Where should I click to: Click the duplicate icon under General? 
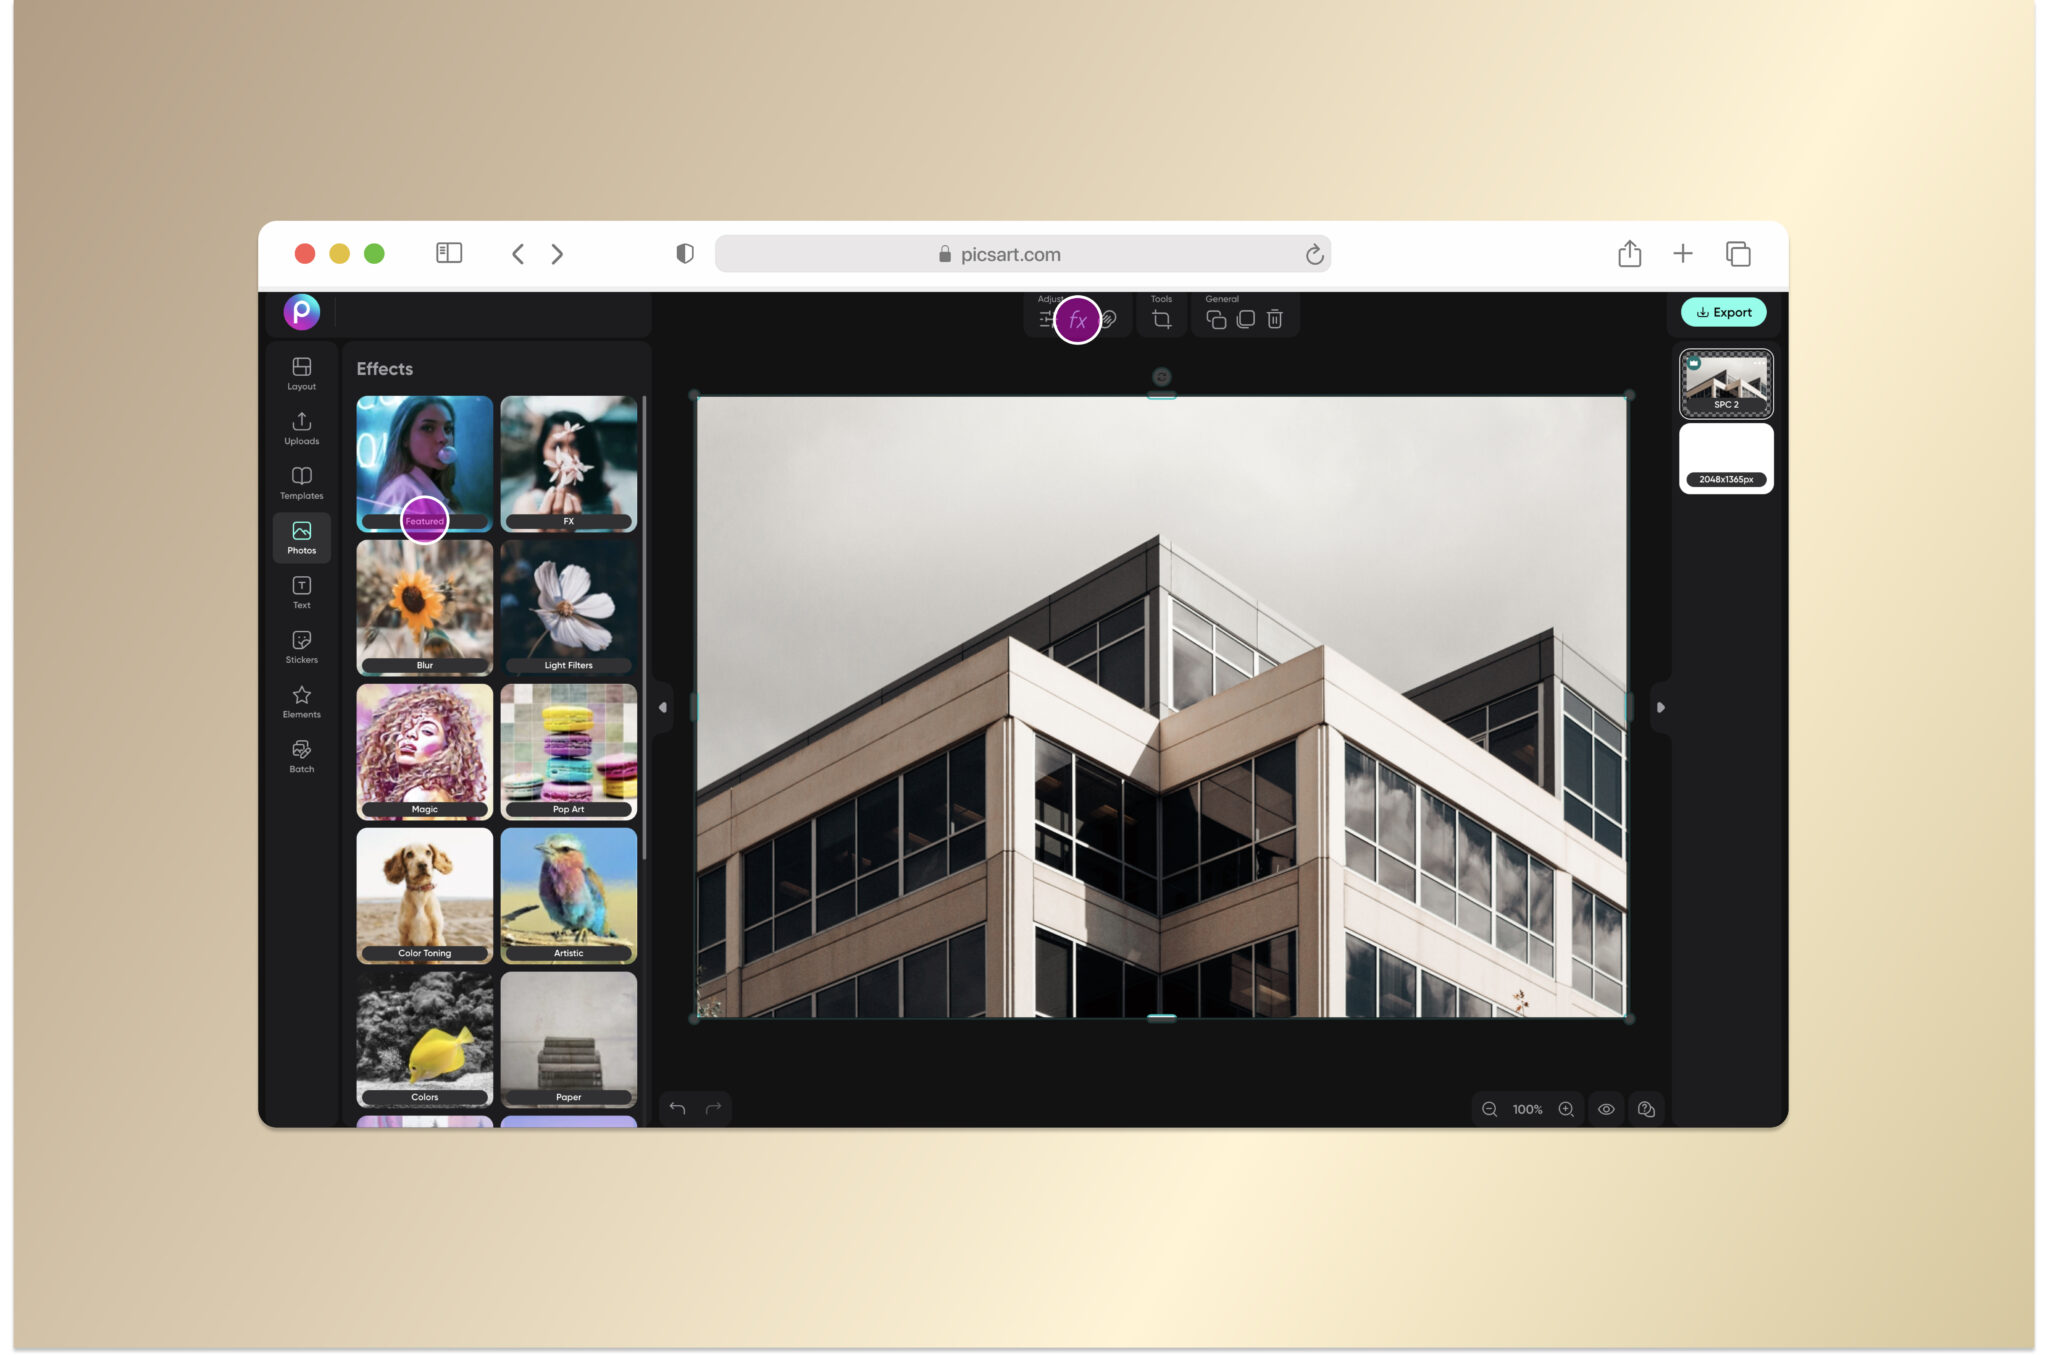tap(1215, 320)
